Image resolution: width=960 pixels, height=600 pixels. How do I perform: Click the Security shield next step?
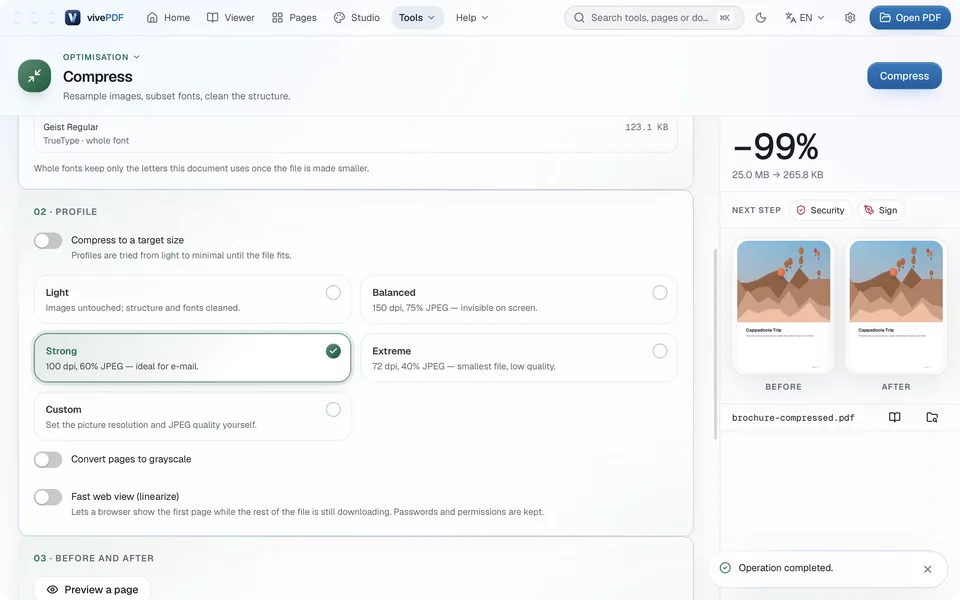coord(820,210)
